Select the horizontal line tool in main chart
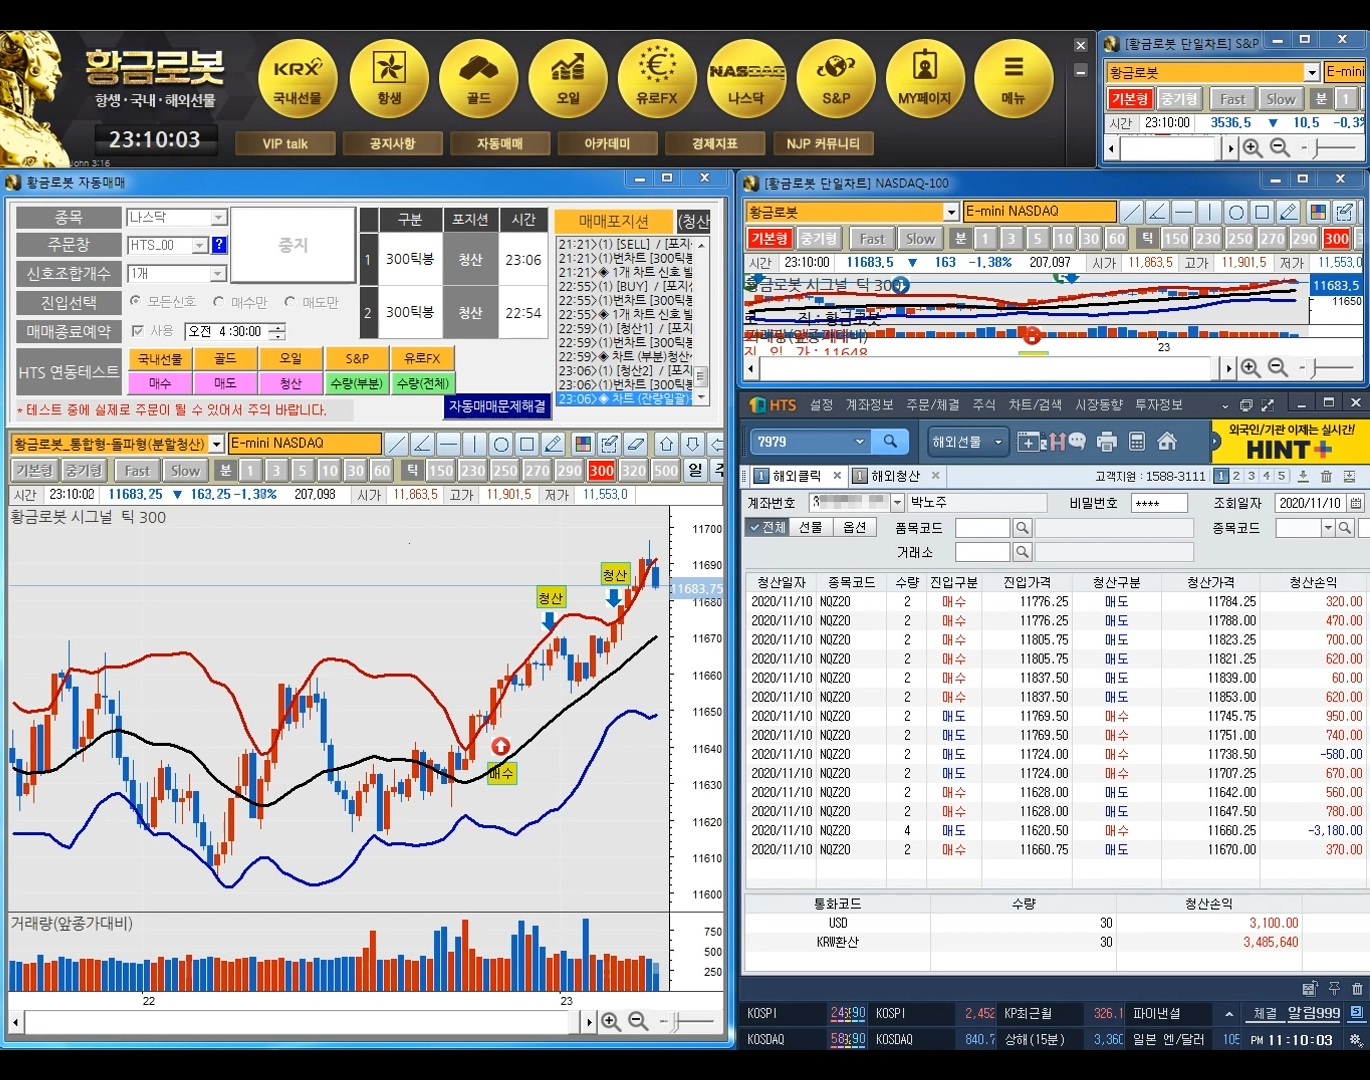The width and height of the screenshot is (1370, 1080). click(448, 444)
